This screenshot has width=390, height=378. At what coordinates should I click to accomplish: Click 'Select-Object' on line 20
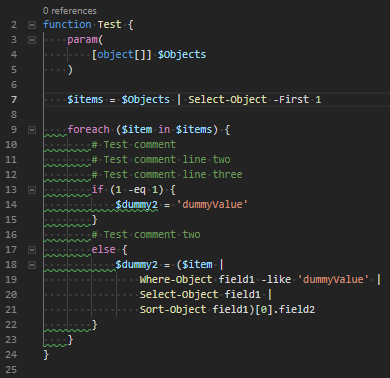tap(179, 295)
